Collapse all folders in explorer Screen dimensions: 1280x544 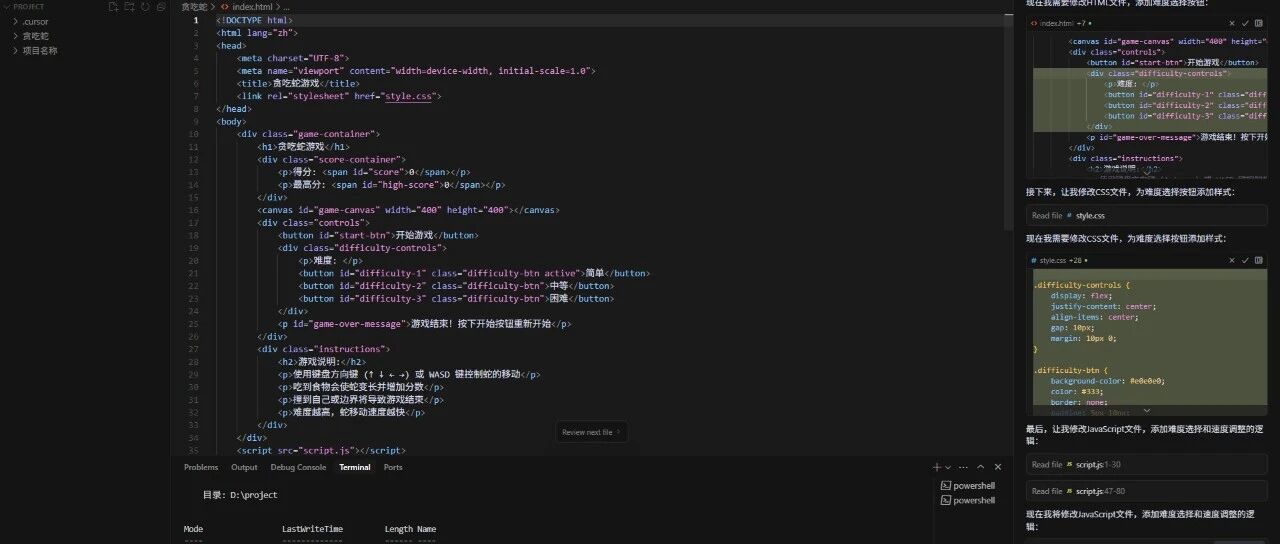pos(161,7)
